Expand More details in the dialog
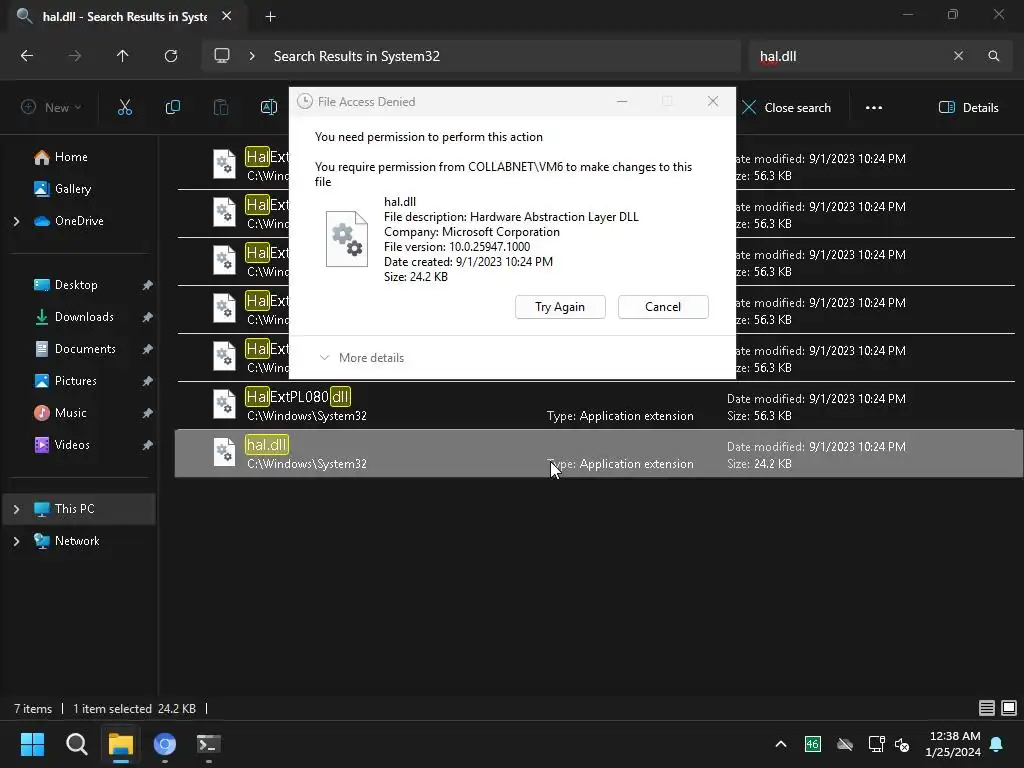The image size is (1024, 768). click(x=361, y=358)
